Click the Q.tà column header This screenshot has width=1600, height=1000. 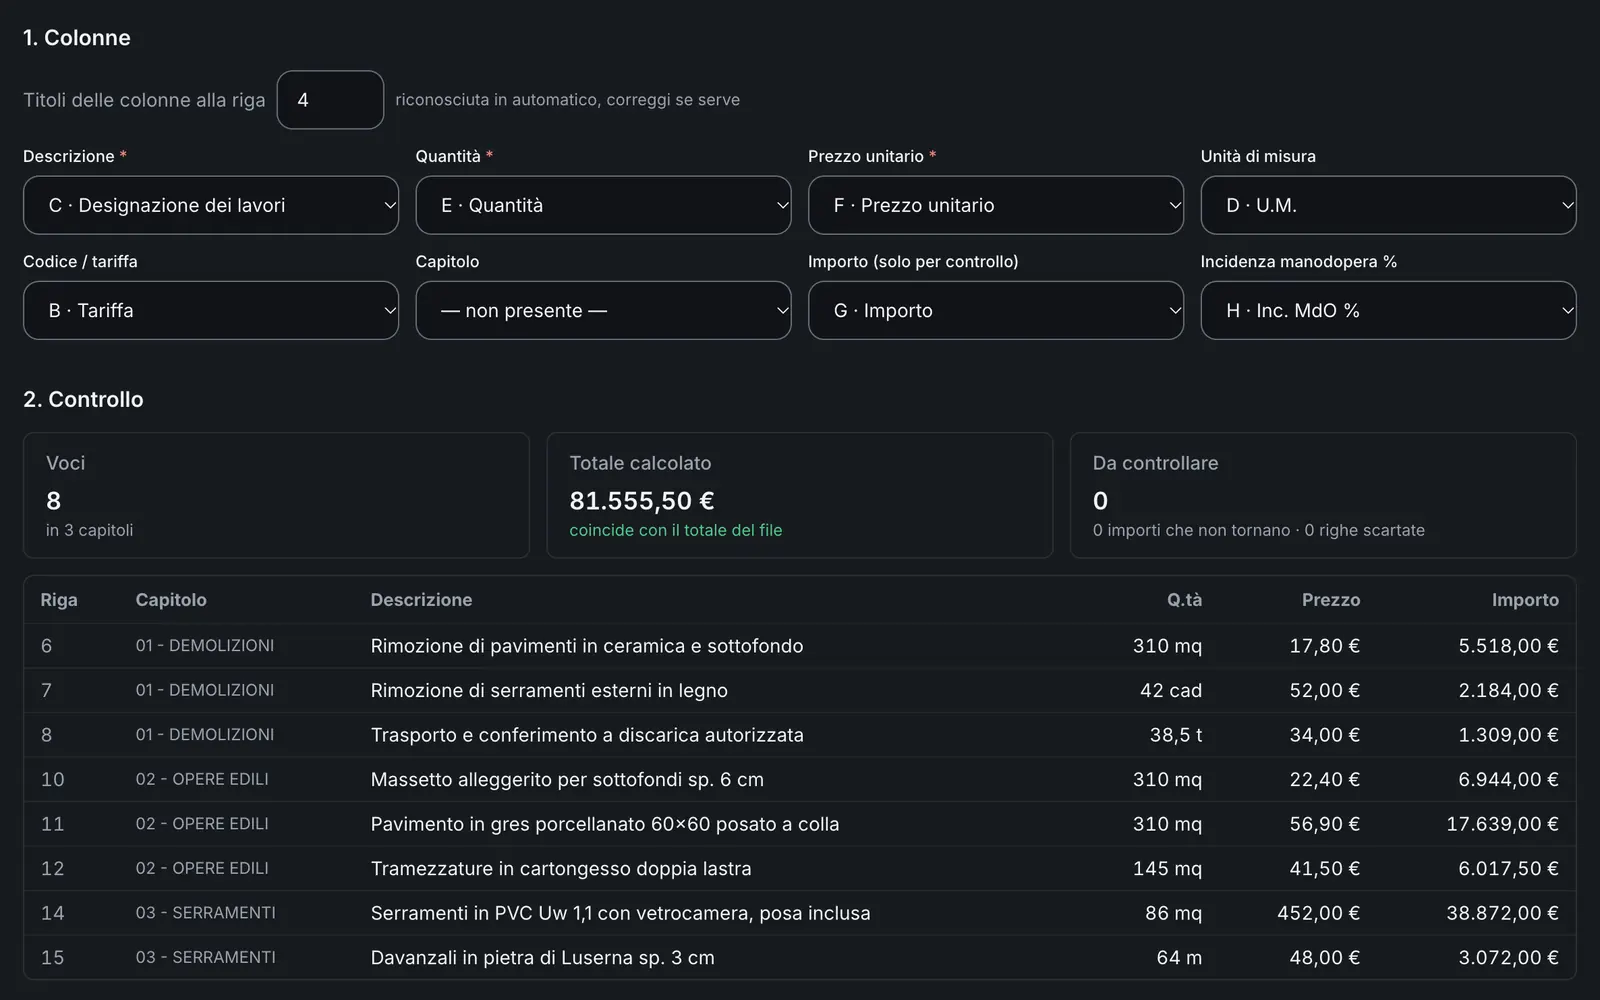tap(1184, 600)
